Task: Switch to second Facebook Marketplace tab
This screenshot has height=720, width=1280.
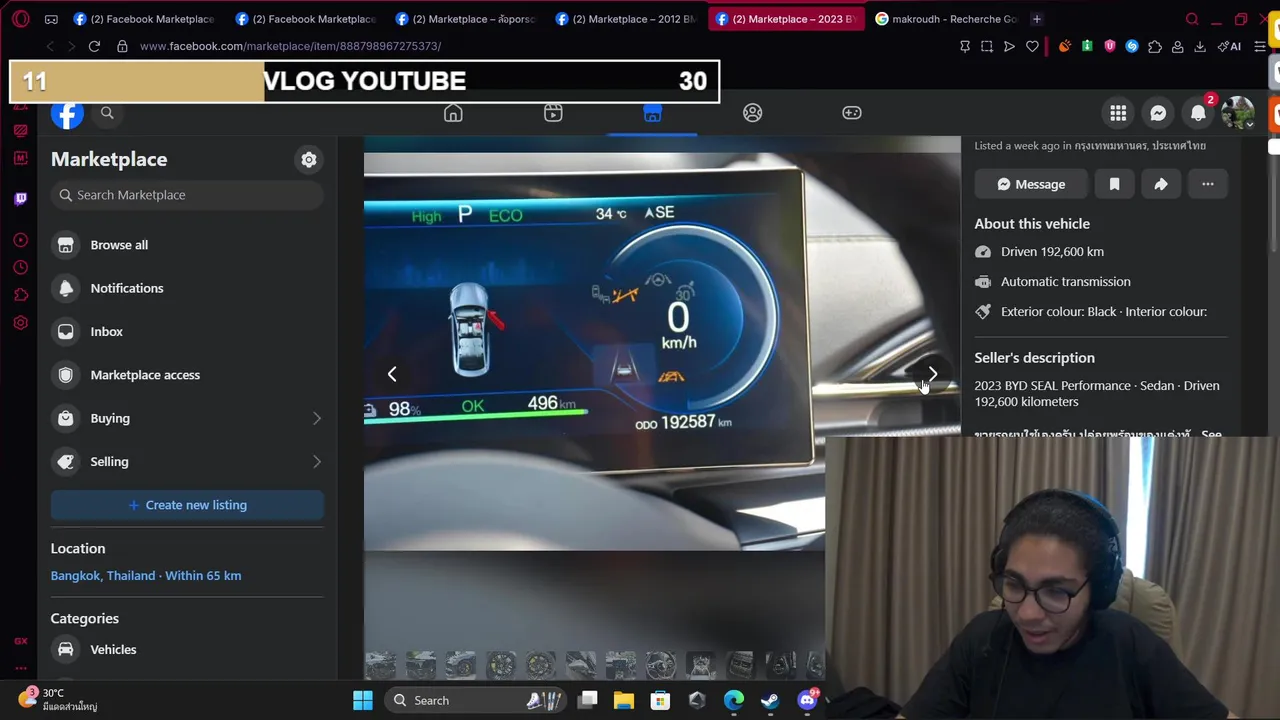Action: (305, 19)
